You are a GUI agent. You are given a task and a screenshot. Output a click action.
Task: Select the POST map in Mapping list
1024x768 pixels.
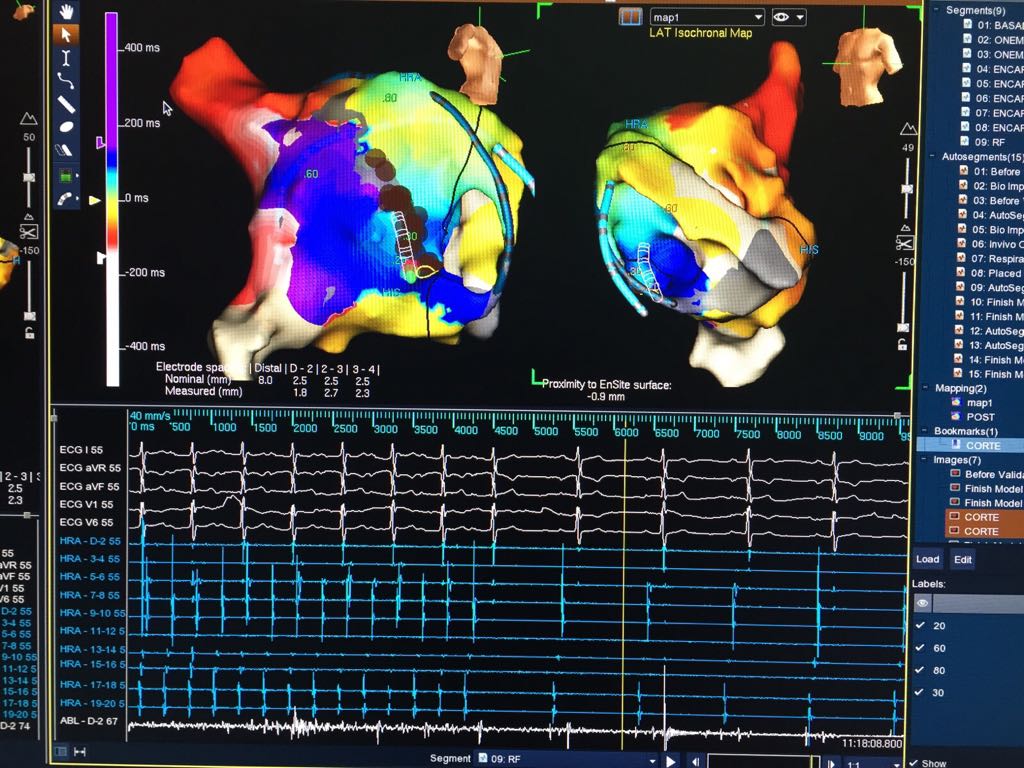tap(980, 416)
